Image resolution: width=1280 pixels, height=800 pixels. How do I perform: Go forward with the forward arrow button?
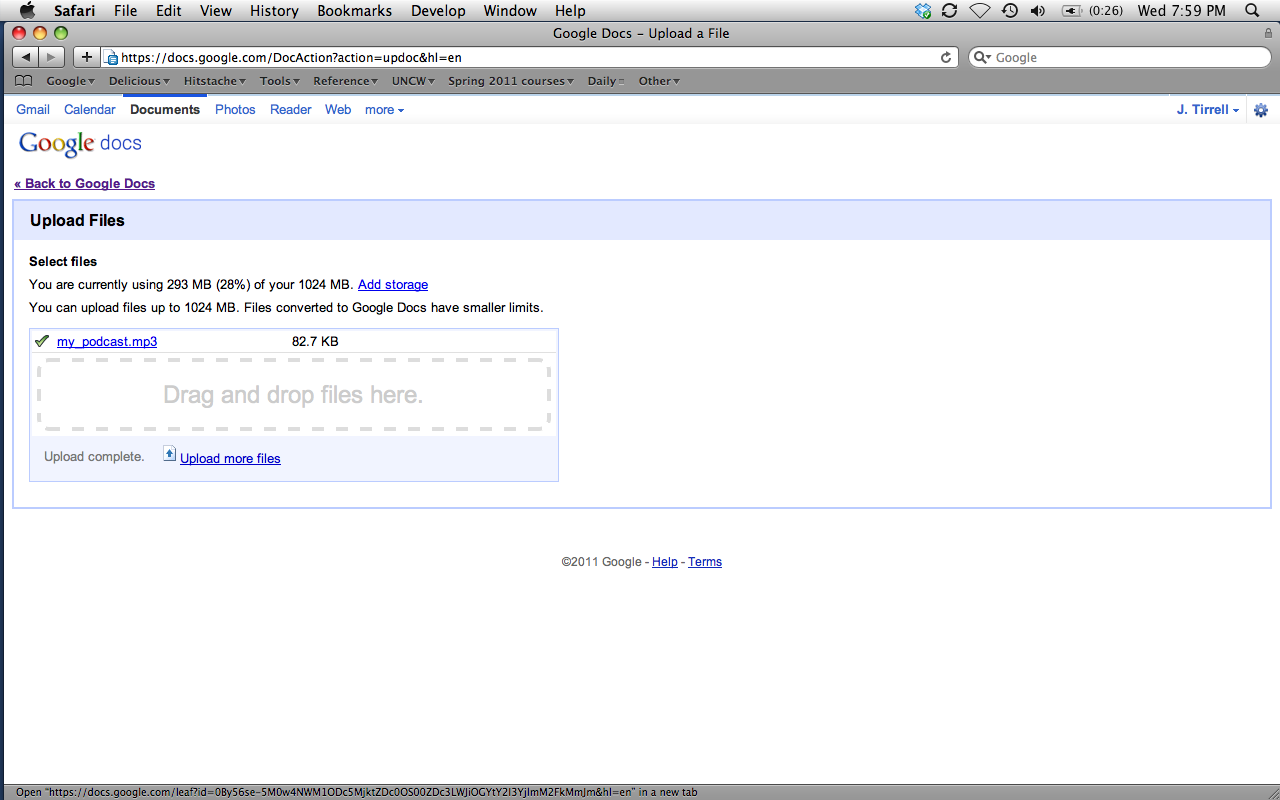click(52, 57)
